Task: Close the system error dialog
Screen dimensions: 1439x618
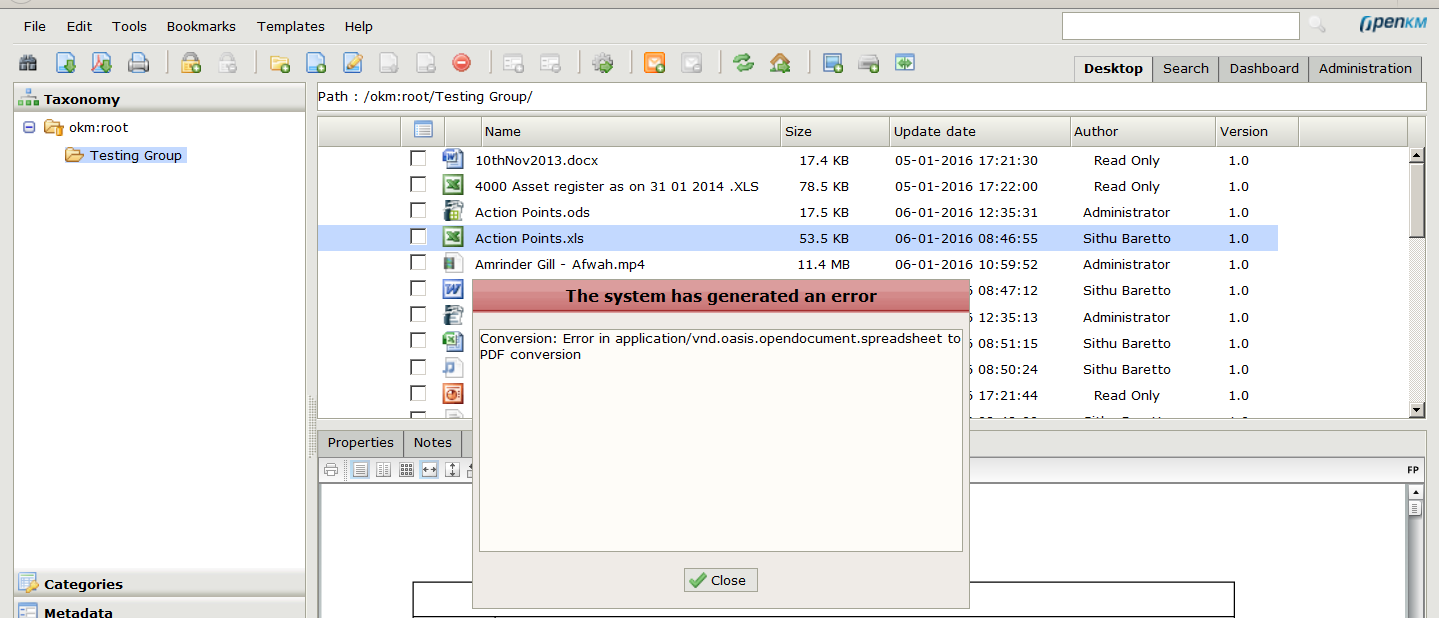Action: click(x=720, y=580)
